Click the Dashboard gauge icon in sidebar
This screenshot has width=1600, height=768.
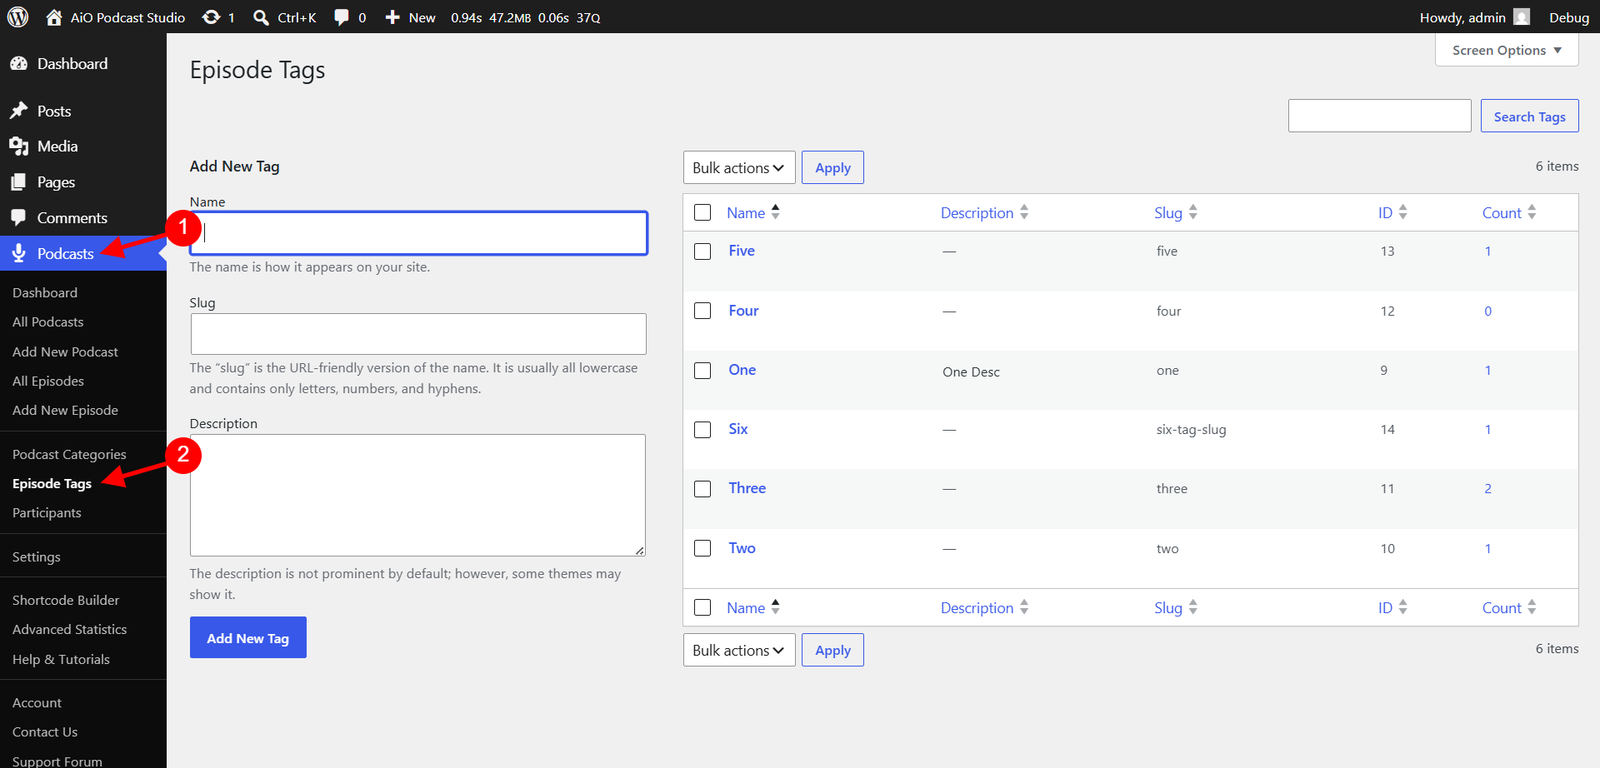point(19,63)
